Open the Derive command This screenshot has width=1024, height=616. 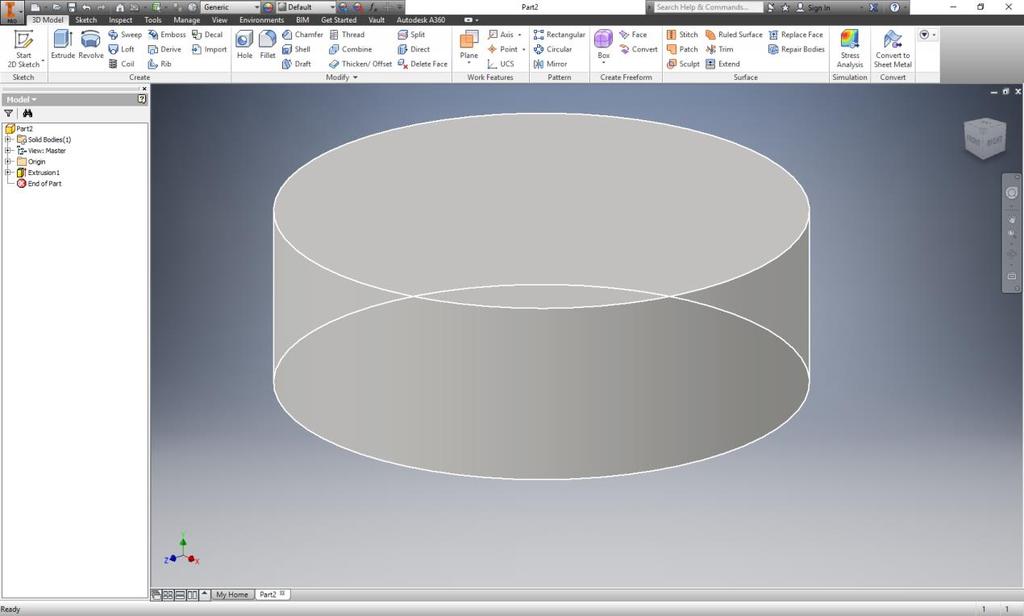[x=165, y=49]
